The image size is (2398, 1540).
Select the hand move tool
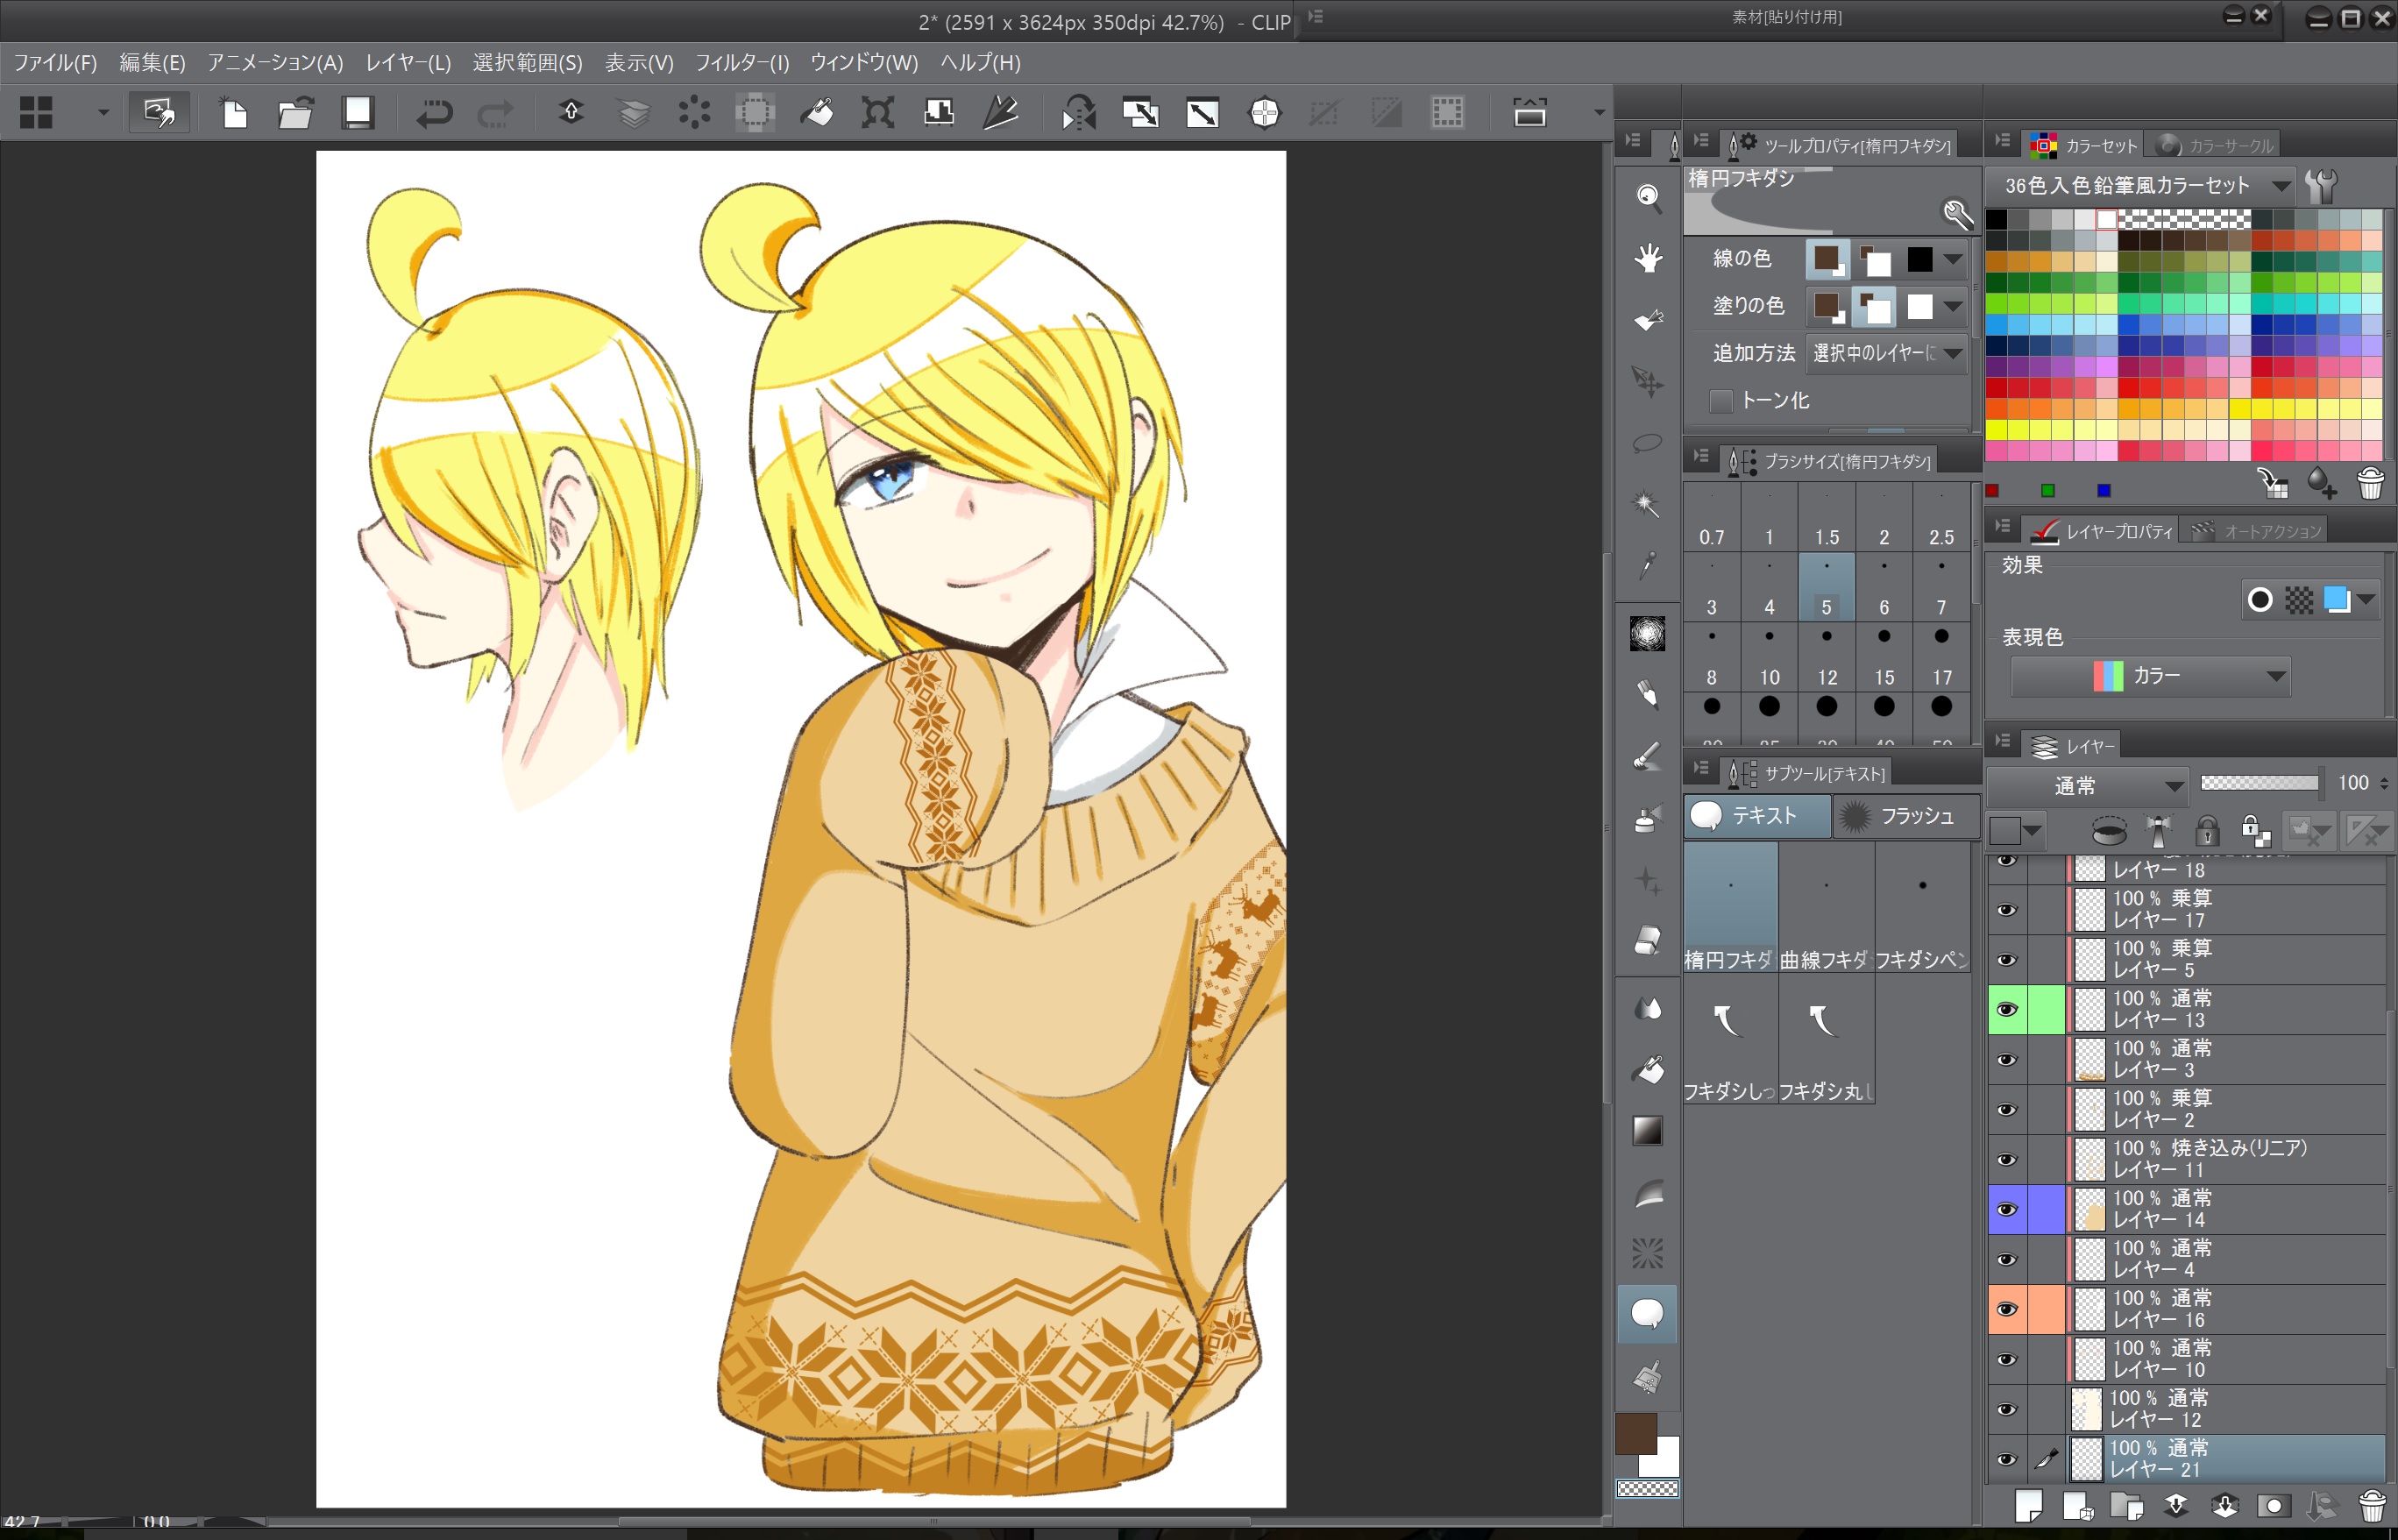click(1647, 259)
